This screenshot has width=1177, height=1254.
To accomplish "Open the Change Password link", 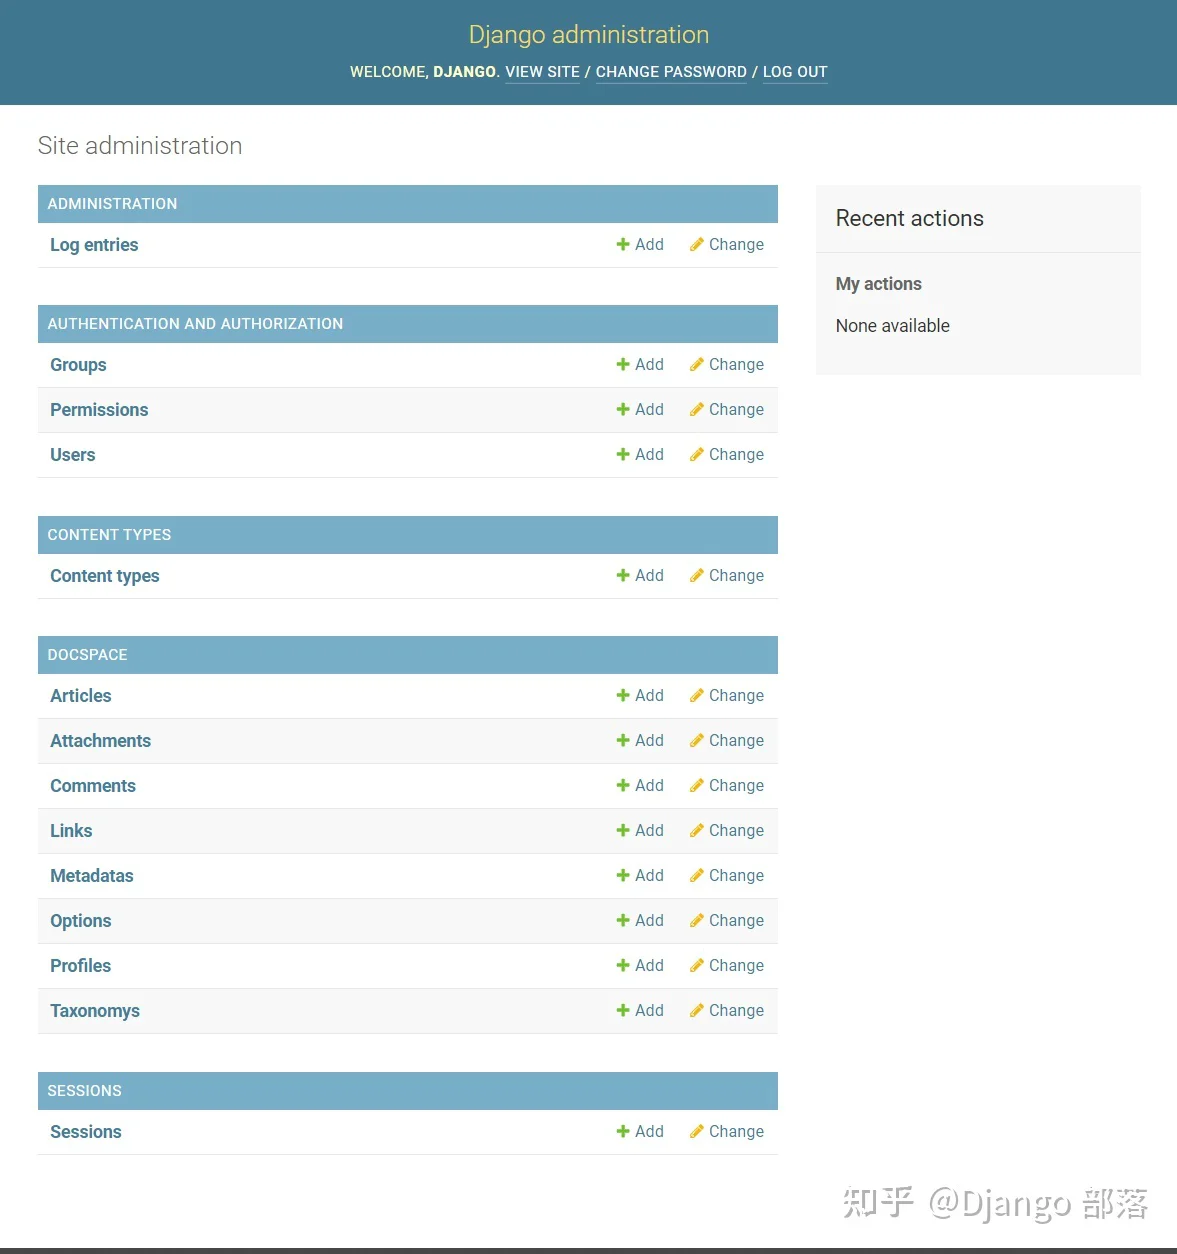I will click(671, 72).
